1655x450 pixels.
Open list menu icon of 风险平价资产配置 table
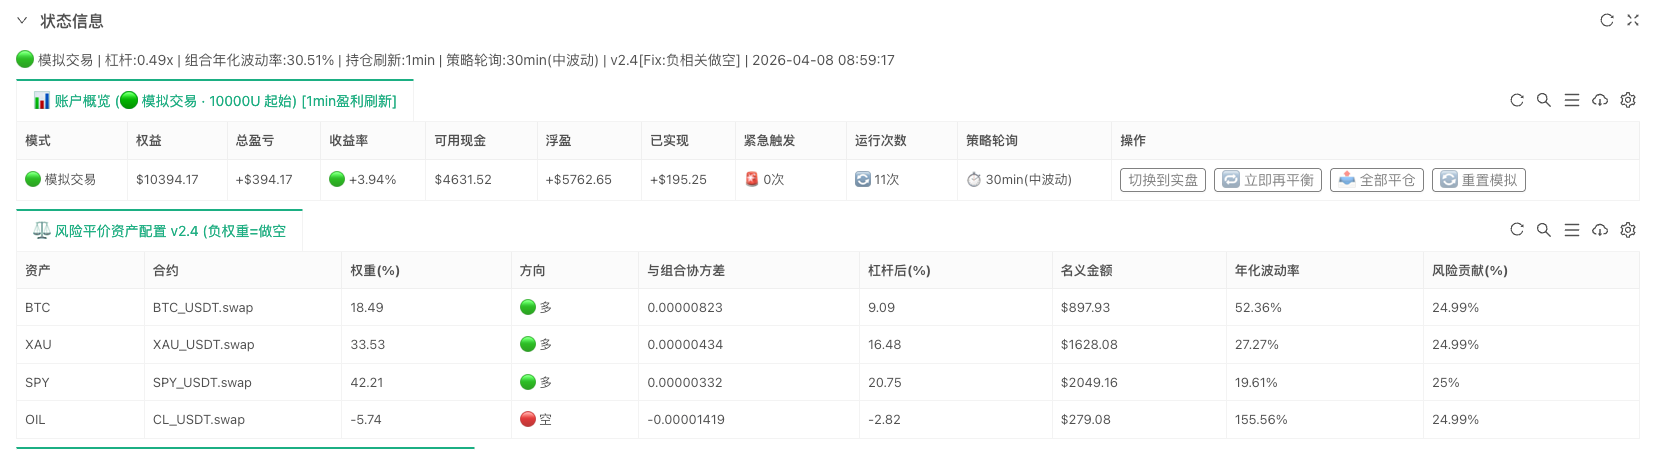tap(1572, 230)
